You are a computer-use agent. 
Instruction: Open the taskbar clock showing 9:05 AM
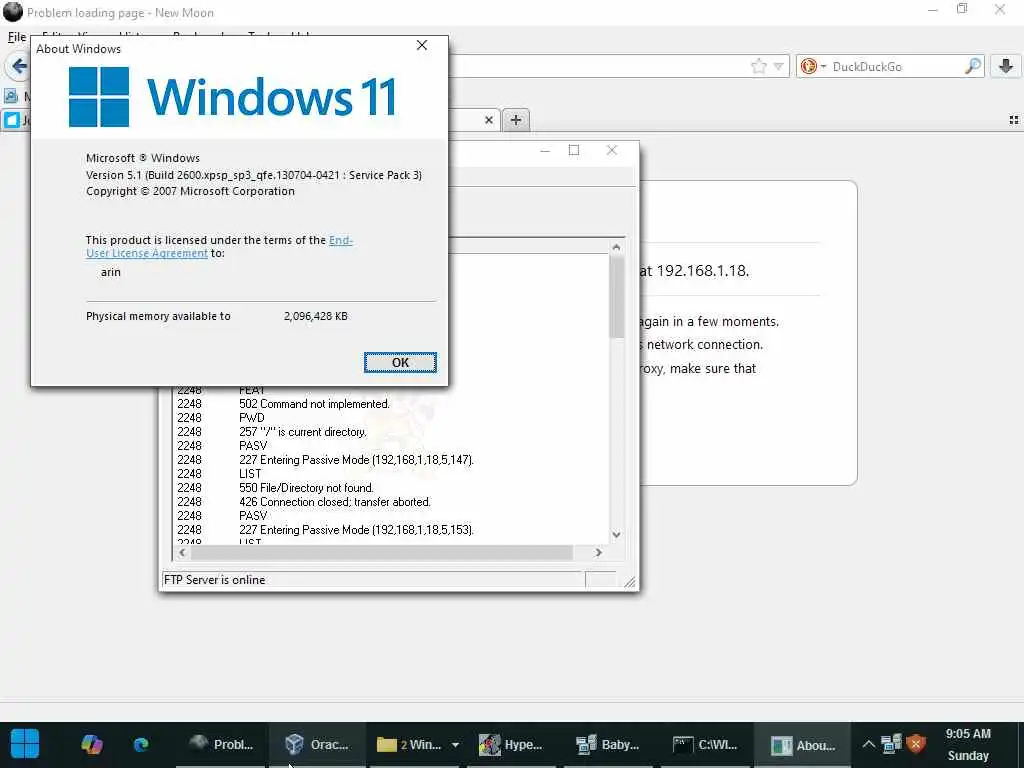coord(968,744)
